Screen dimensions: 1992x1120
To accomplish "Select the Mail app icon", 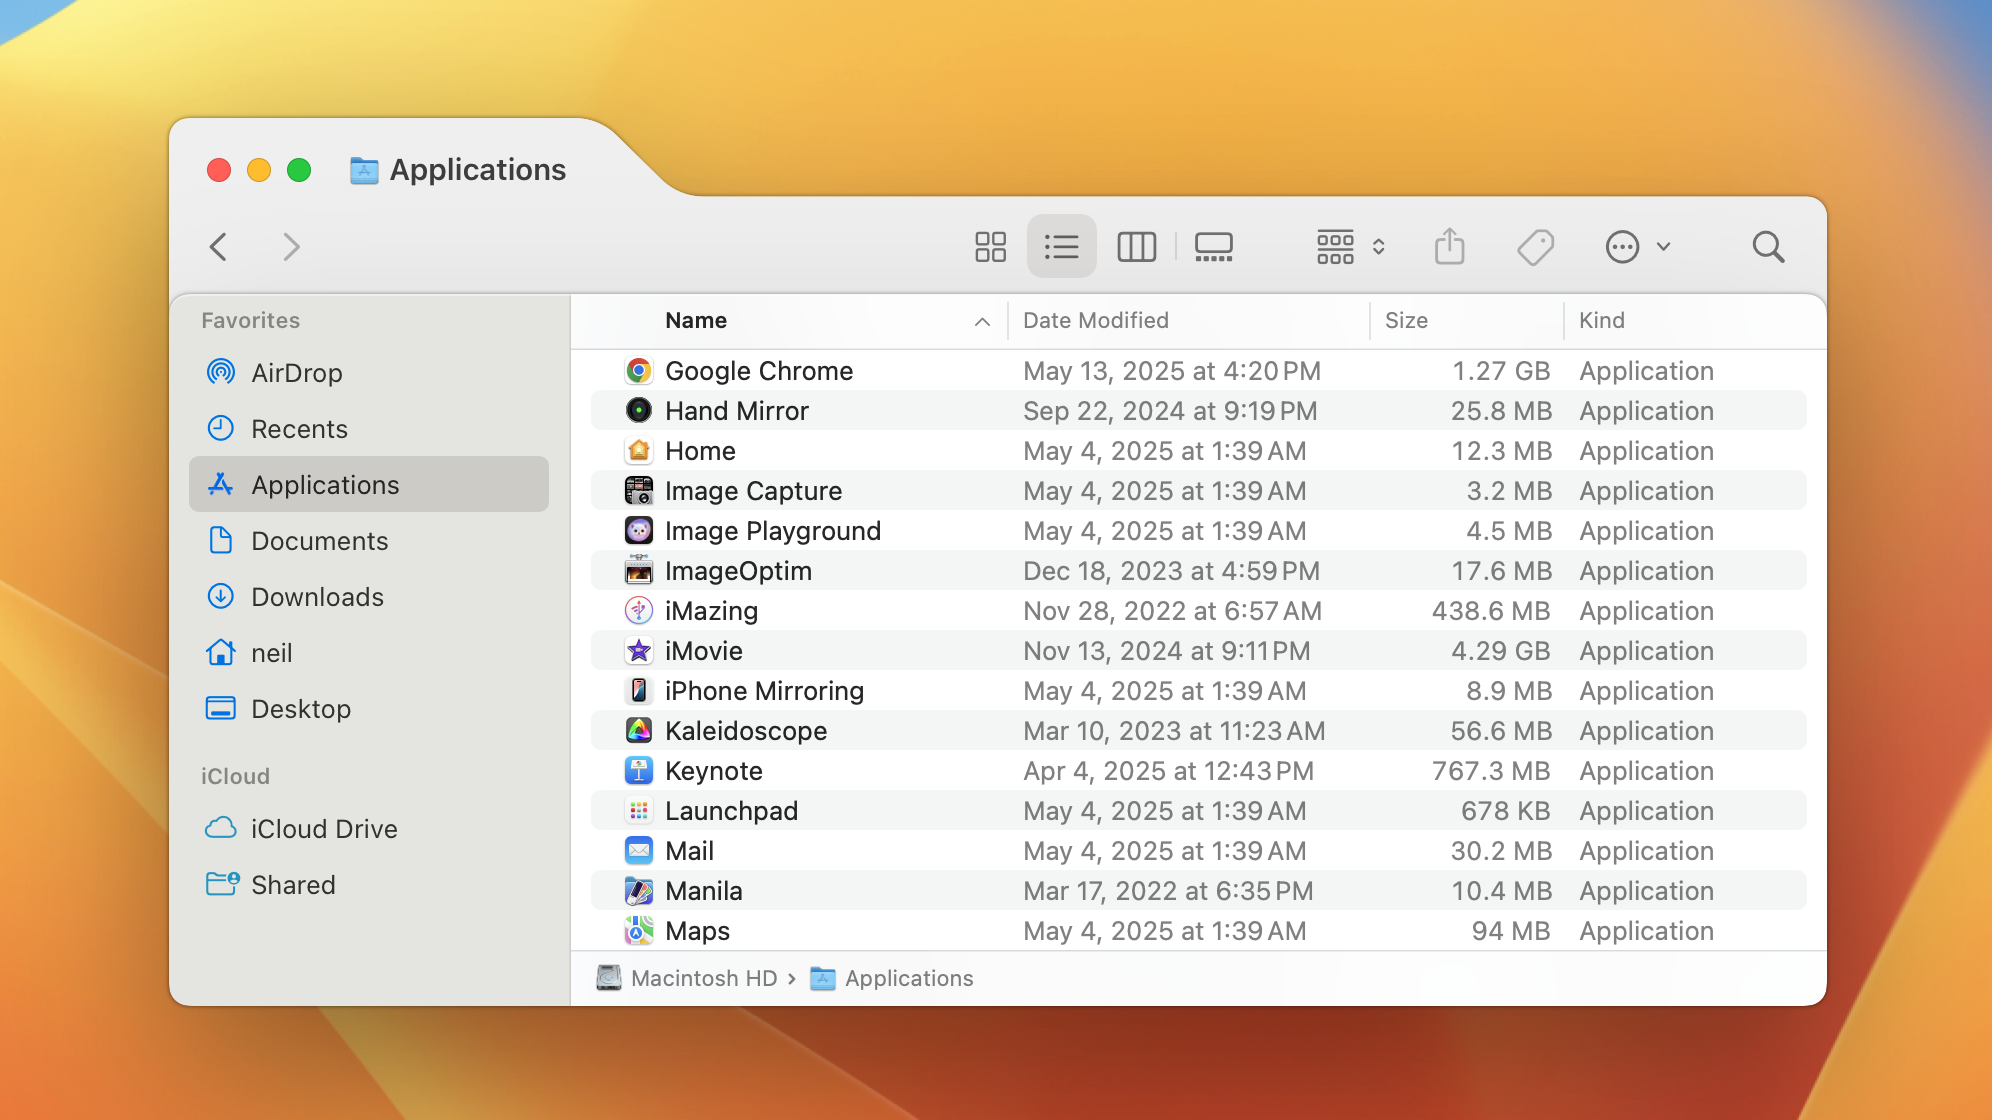I will [639, 851].
